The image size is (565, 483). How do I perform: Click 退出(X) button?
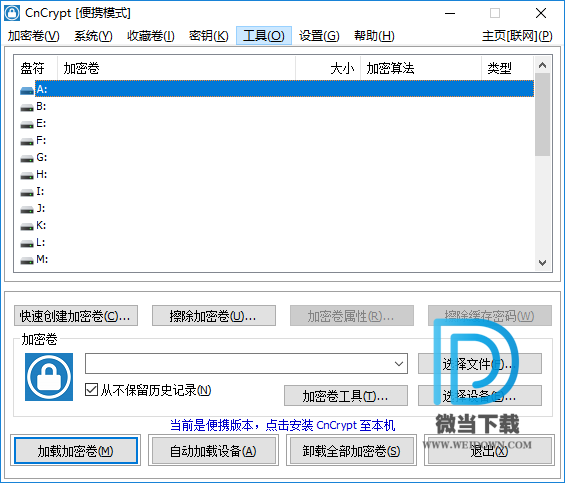click(489, 450)
